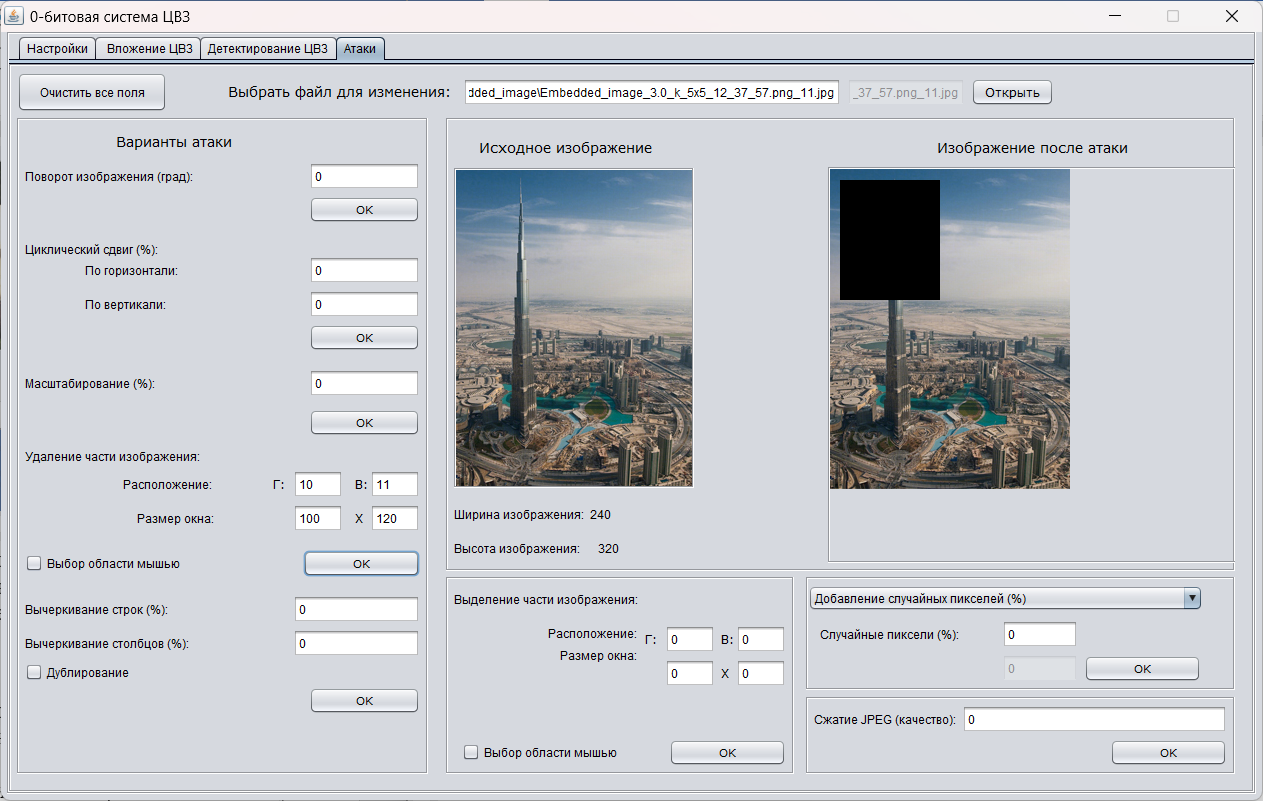Click the window height field showing 120
The image size is (1263, 801).
395,518
